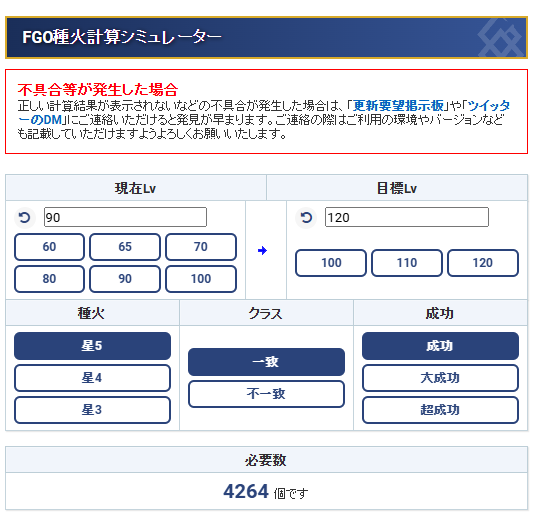
Task: Open the ツイッターのDM link
Action: (x=264, y=113)
